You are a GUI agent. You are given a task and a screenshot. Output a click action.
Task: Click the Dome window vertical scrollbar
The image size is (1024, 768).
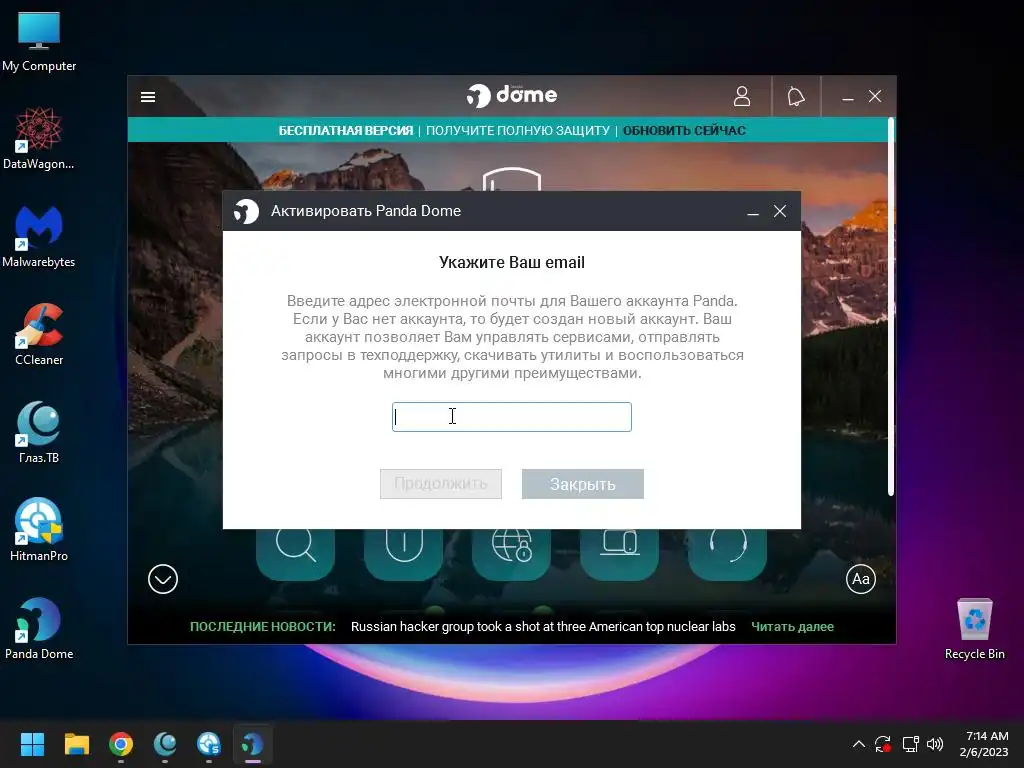pos(891,306)
